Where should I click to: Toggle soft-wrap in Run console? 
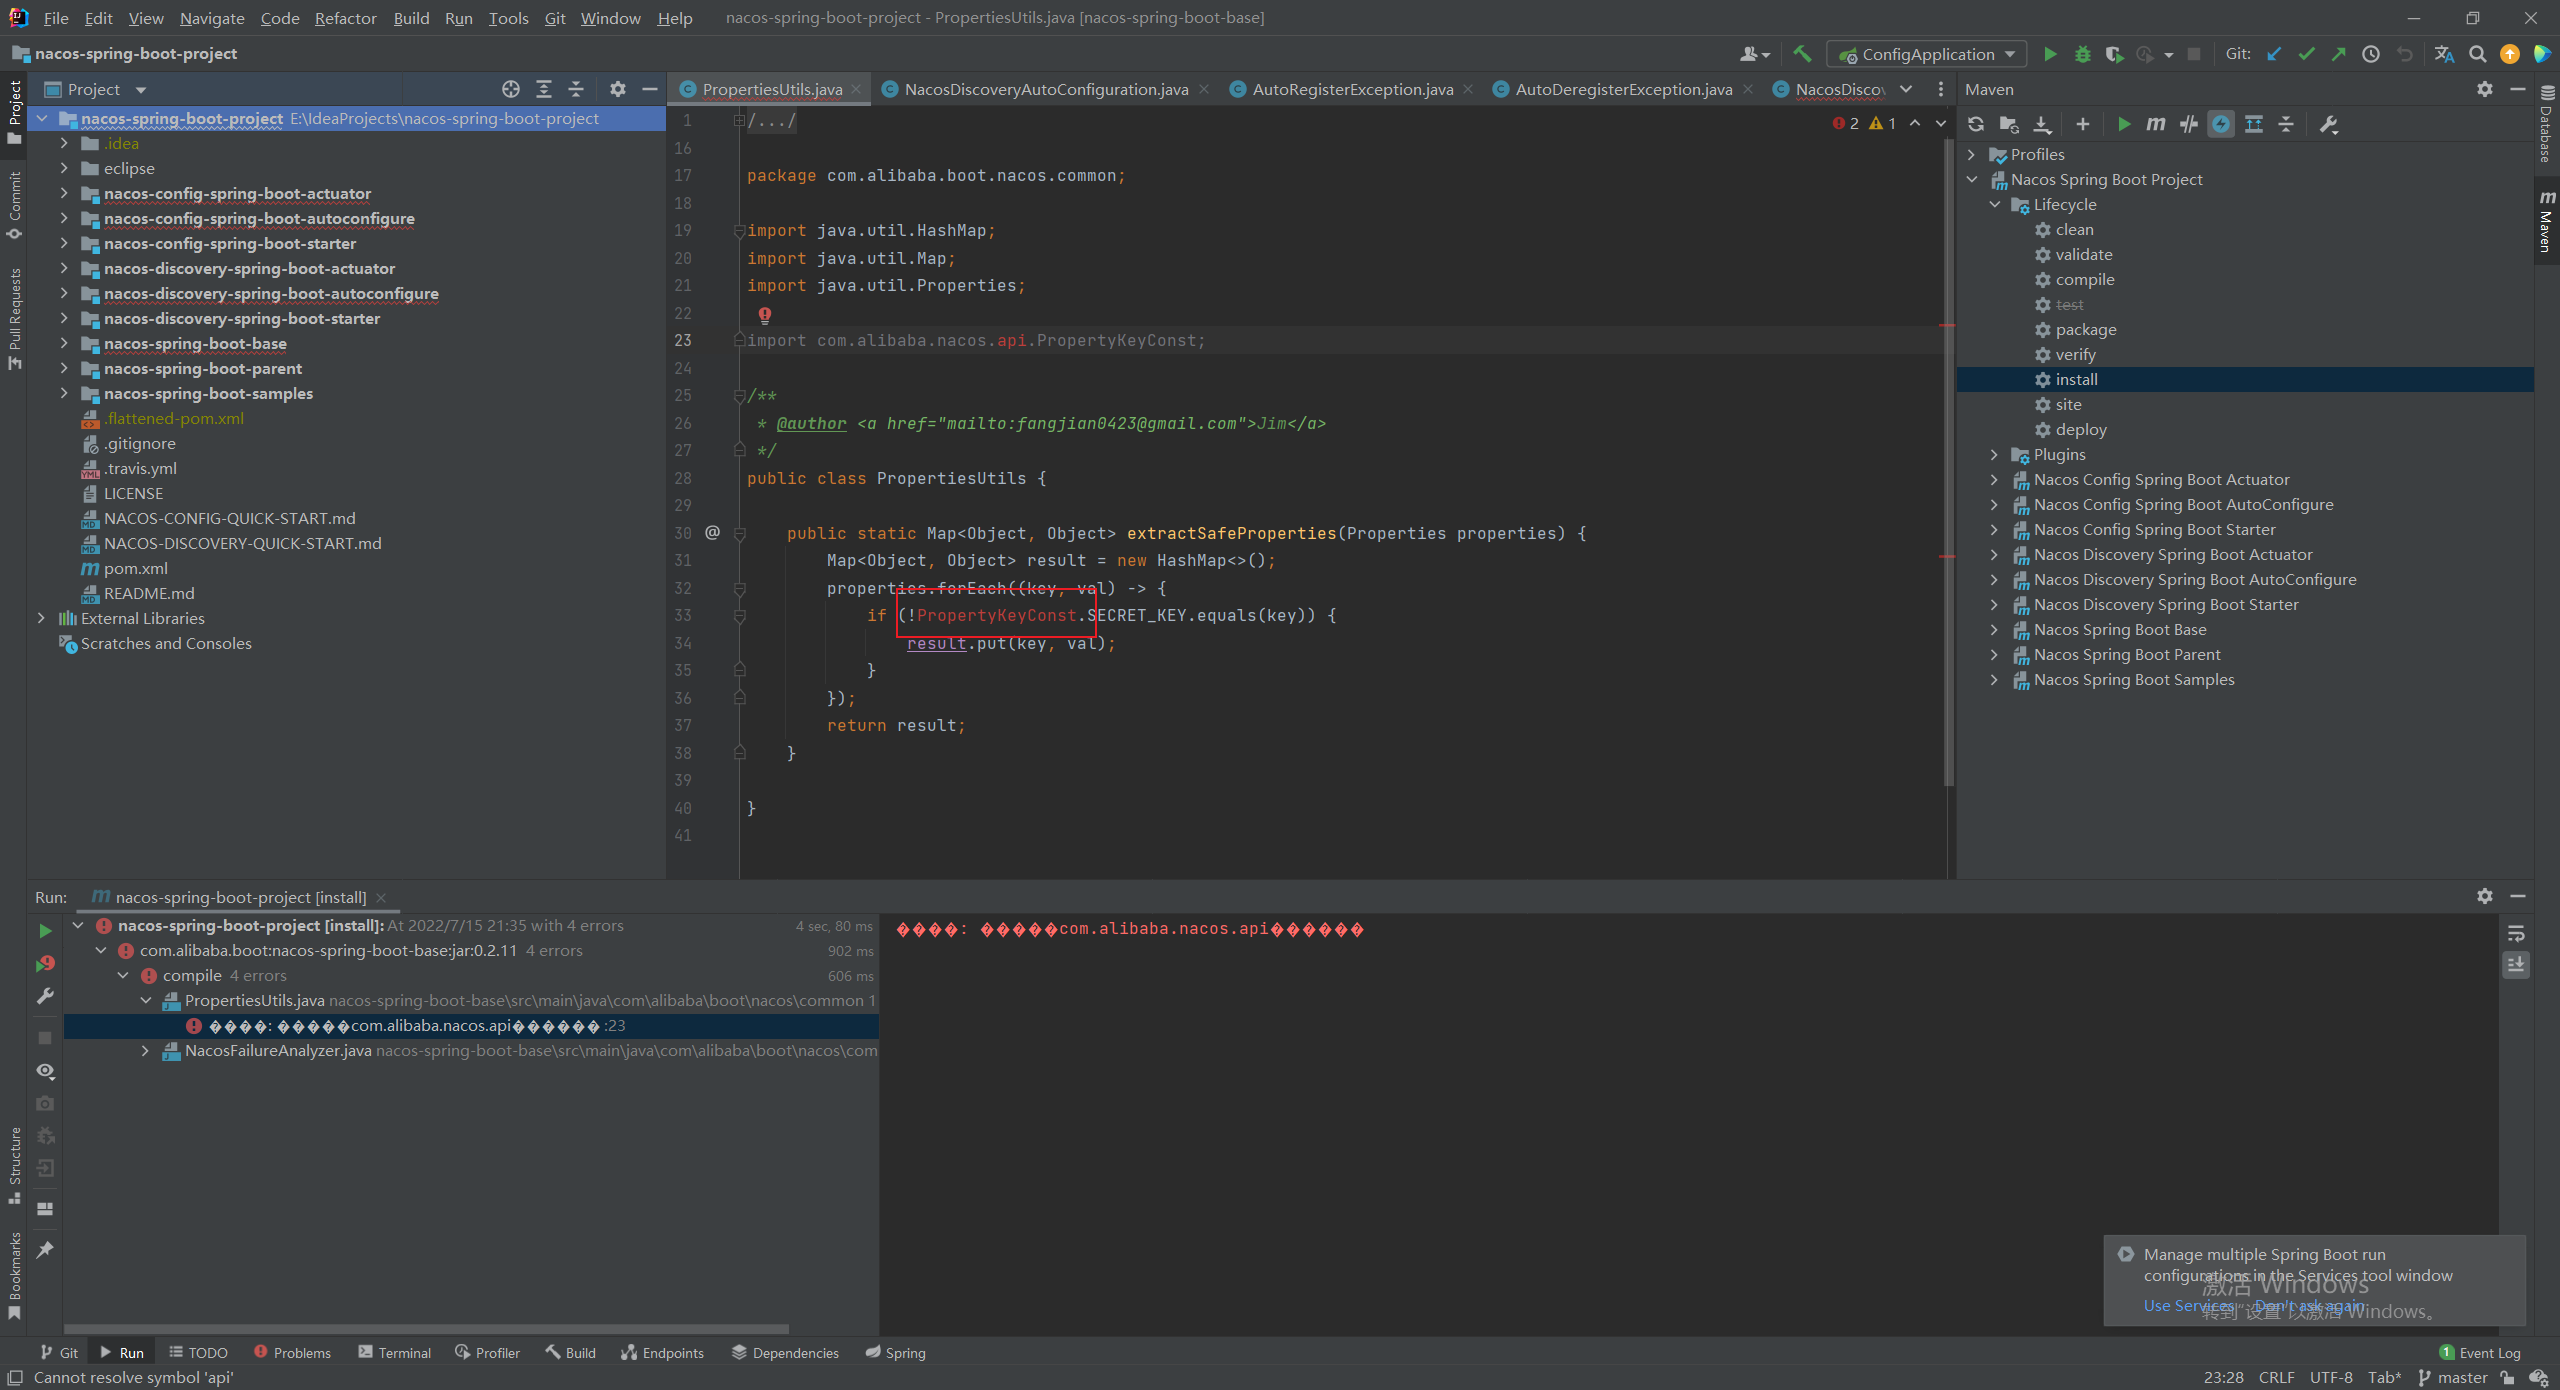[2516, 934]
